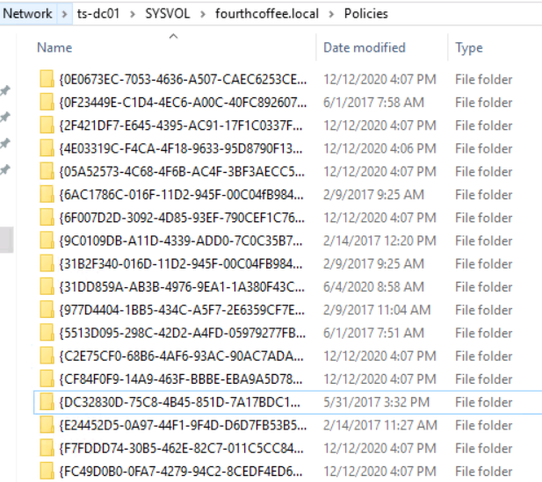Select the folder icon for {977D4404-1BB5
542x482 pixels.
pos(47,309)
